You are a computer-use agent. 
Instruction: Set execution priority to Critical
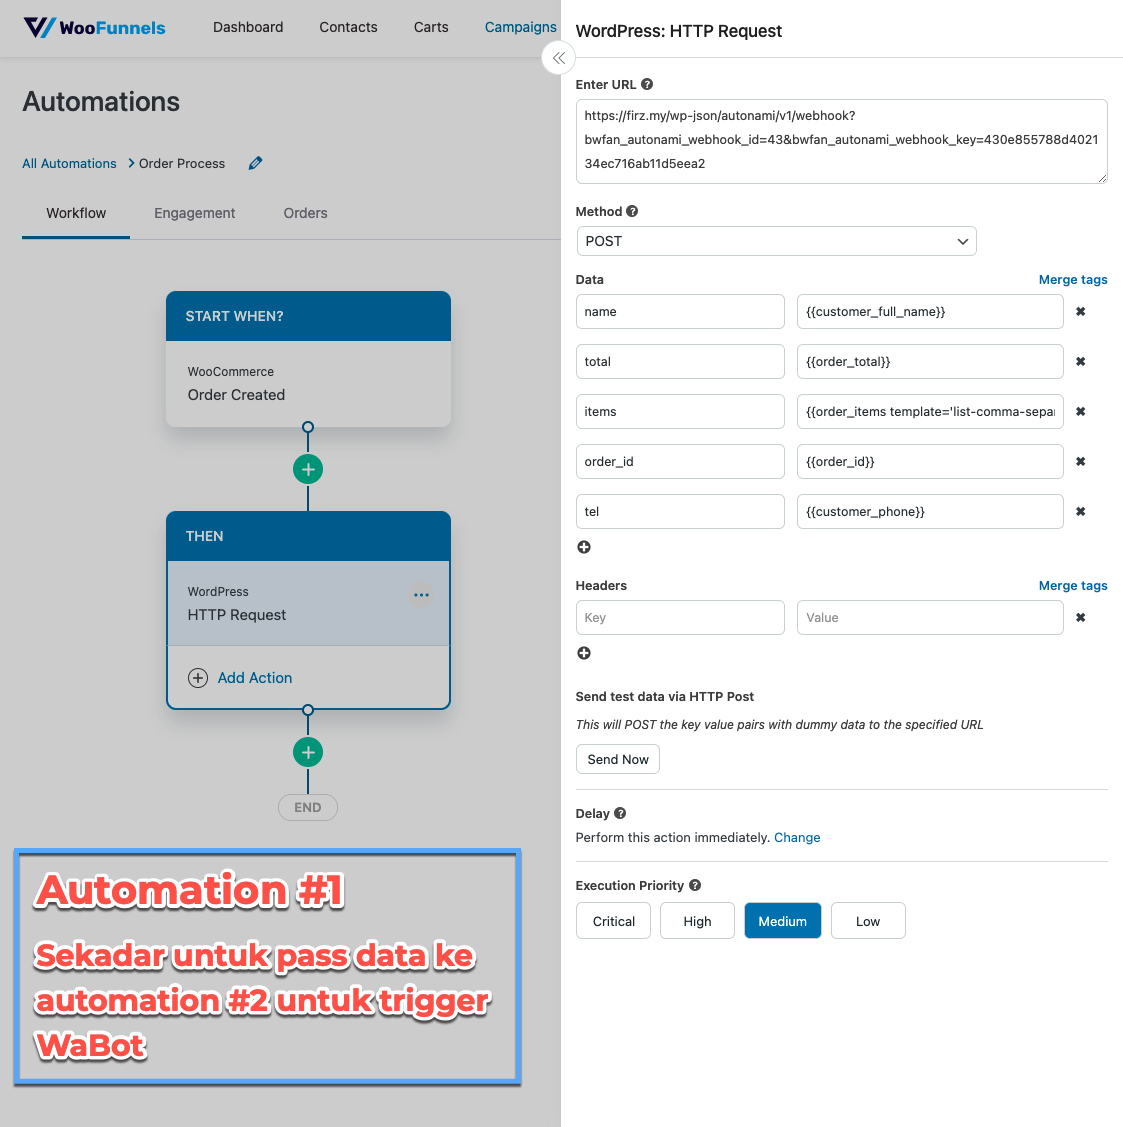click(x=613, y=921)
